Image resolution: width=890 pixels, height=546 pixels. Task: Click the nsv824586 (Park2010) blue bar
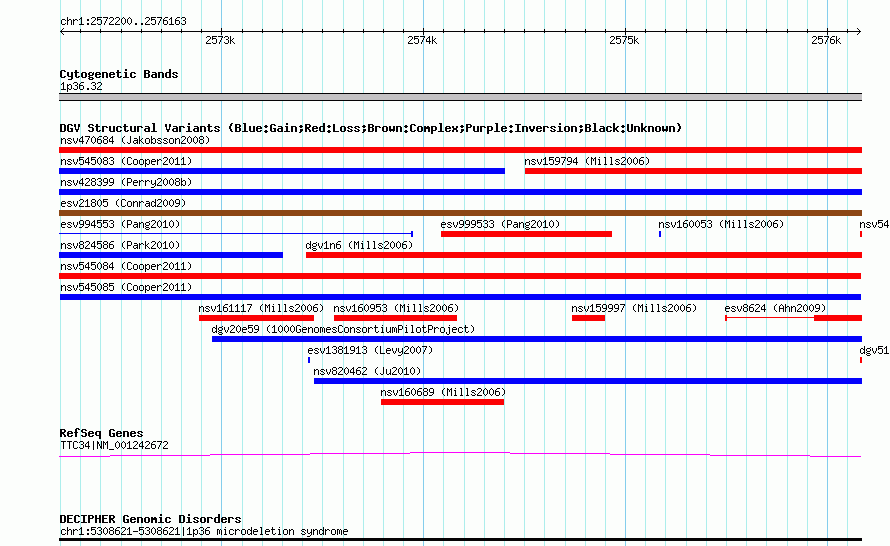click(x=171, y=255)
